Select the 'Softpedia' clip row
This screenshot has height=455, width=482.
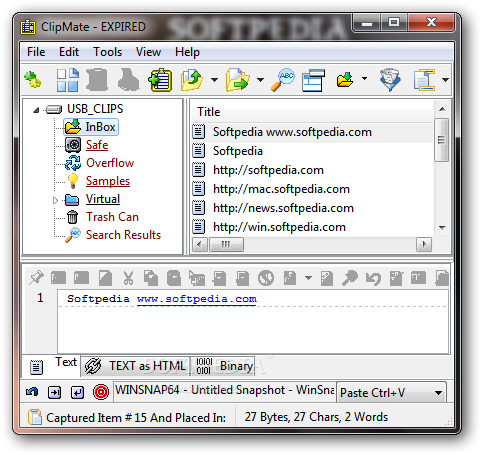coord(312,151)
